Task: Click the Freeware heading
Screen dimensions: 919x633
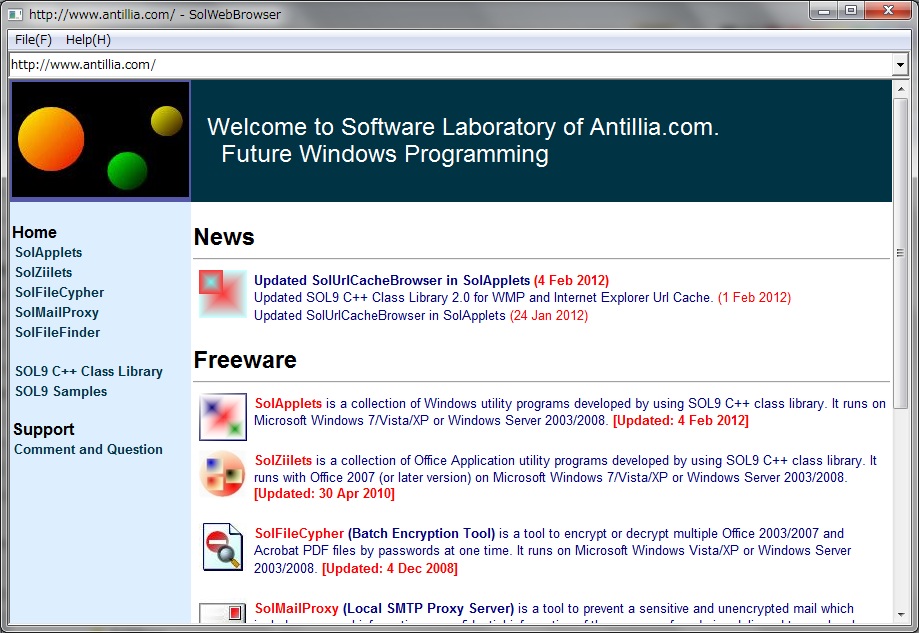Action: click(x=245, y=360)
